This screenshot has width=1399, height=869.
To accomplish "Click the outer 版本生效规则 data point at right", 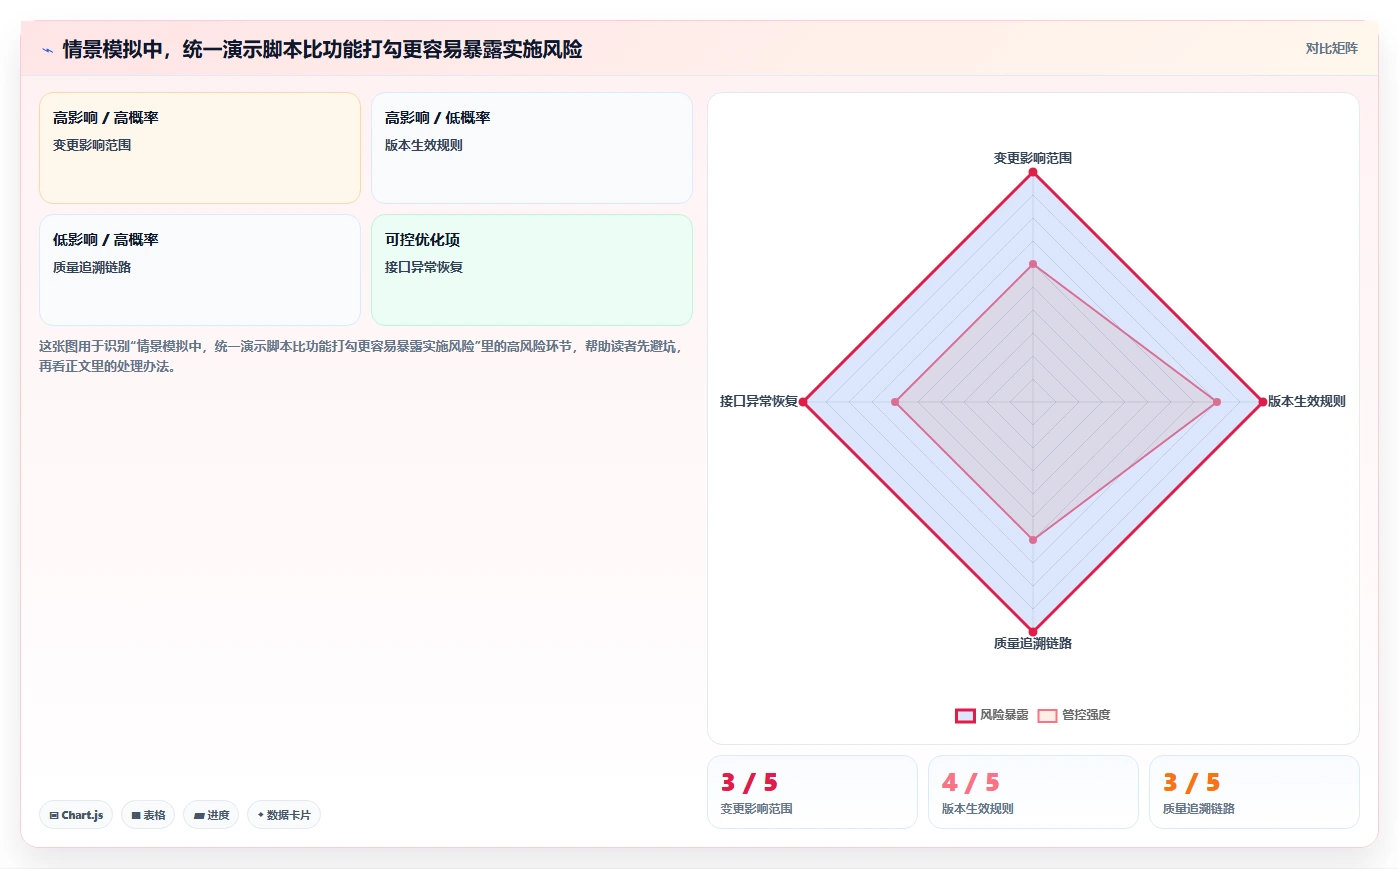I will (x=1263, y=402).
